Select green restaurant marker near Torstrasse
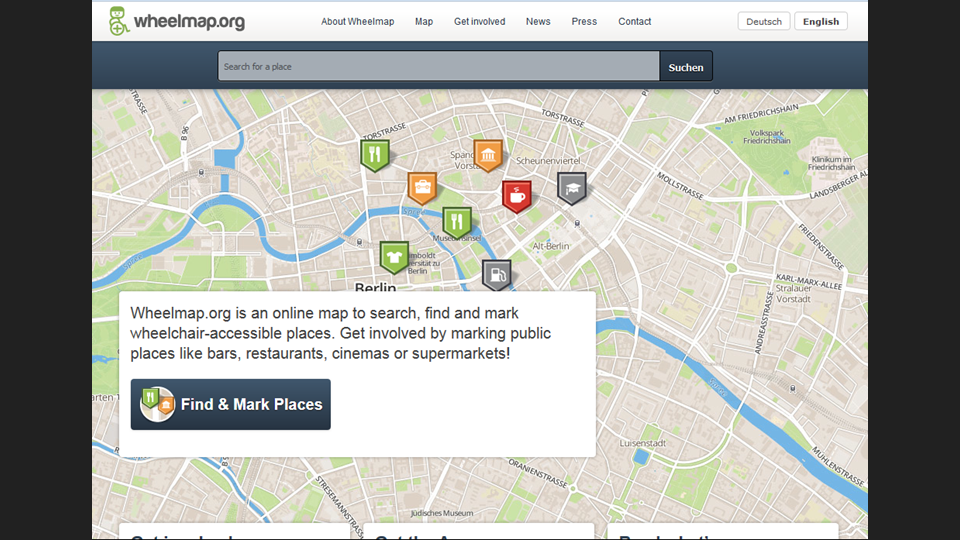960x540 pixels. (375, 155)
